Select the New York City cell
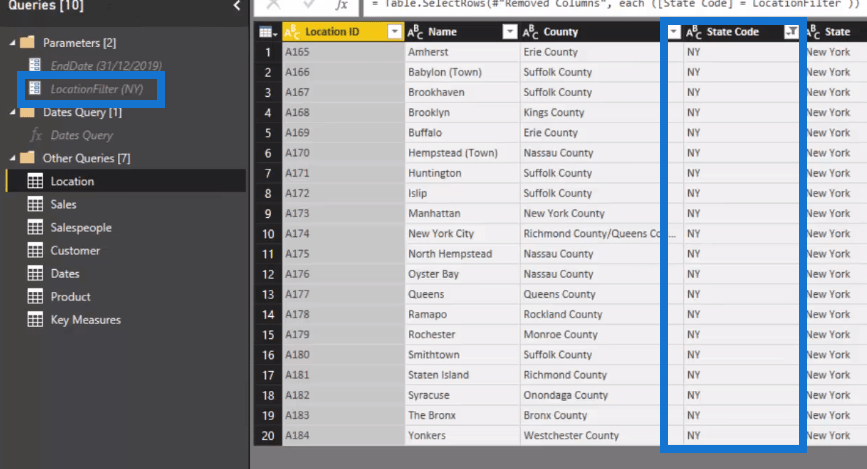 point(462,233)
